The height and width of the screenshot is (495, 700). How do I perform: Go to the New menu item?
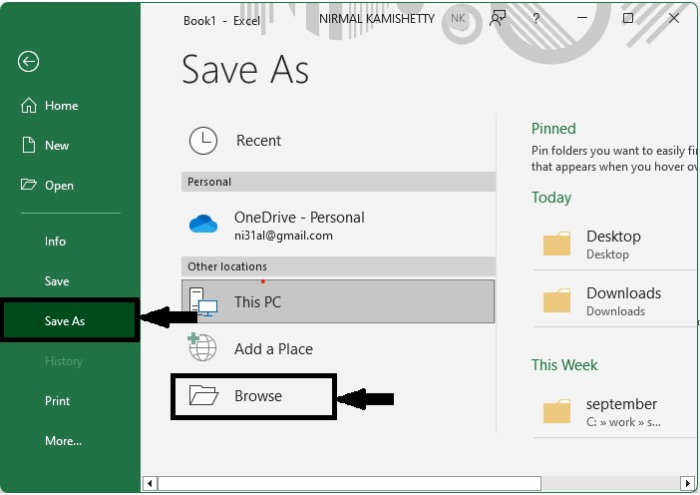click(x=57, y=146)
